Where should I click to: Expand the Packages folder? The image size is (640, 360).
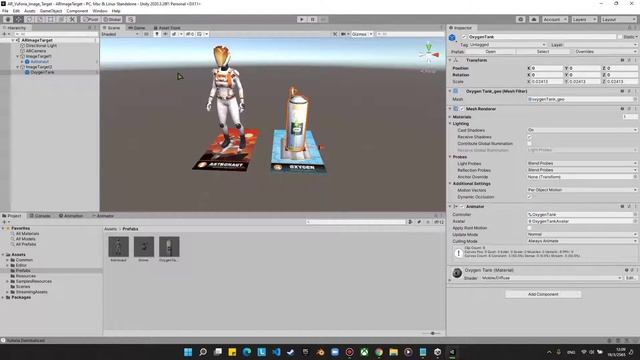[3, 298]
